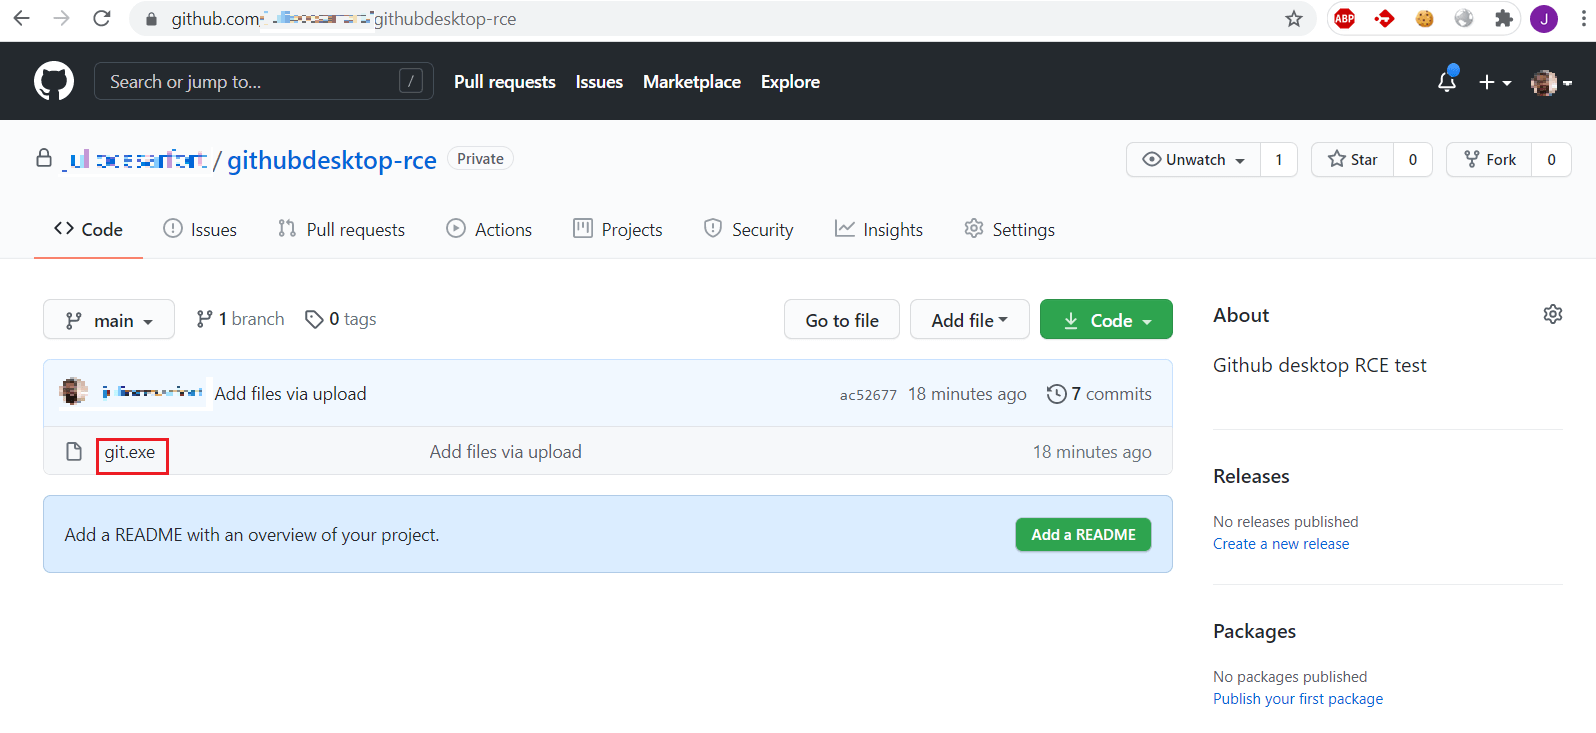Open the browser extensions puzzle icon
Image resolution: width=1596 pixels, height=733 pixels.
(1504, 18)
